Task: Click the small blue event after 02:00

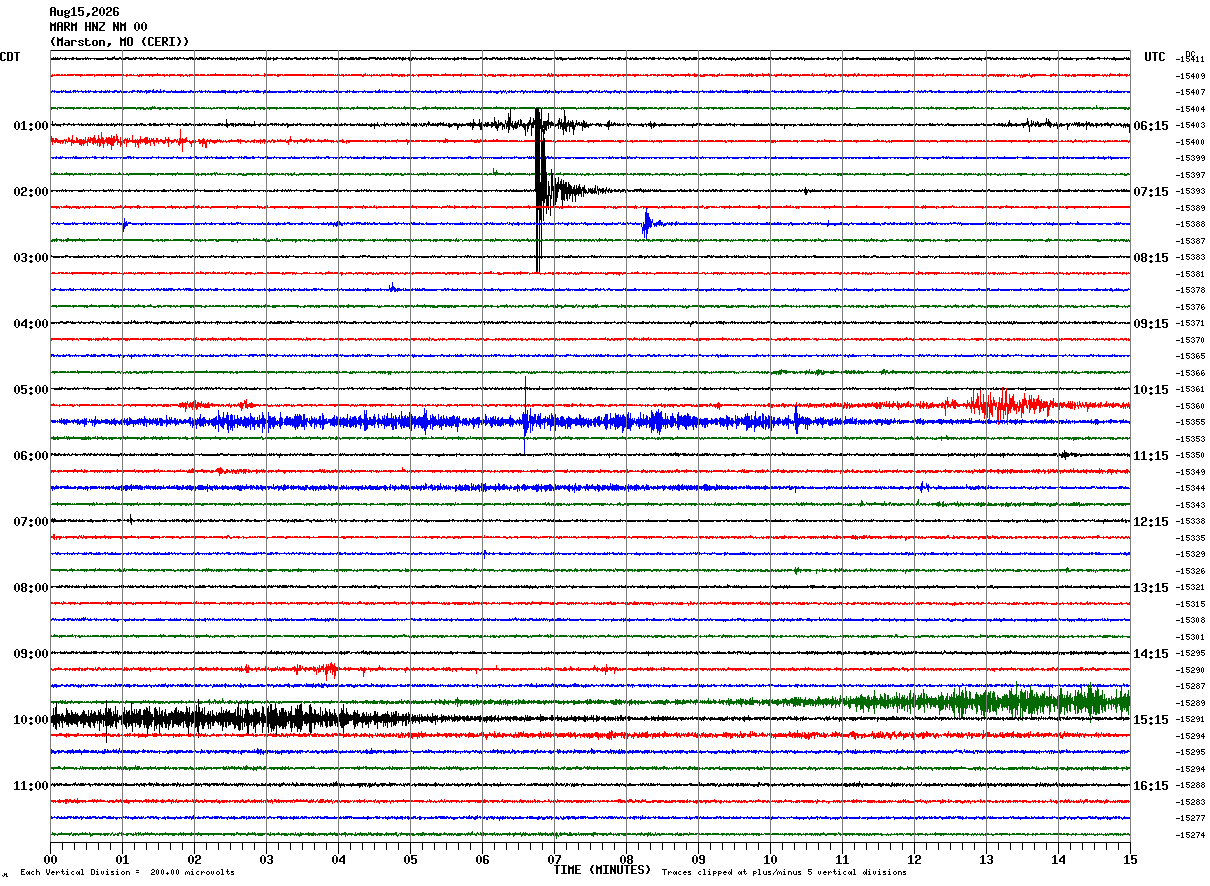Action: click(x=647, y=223)
